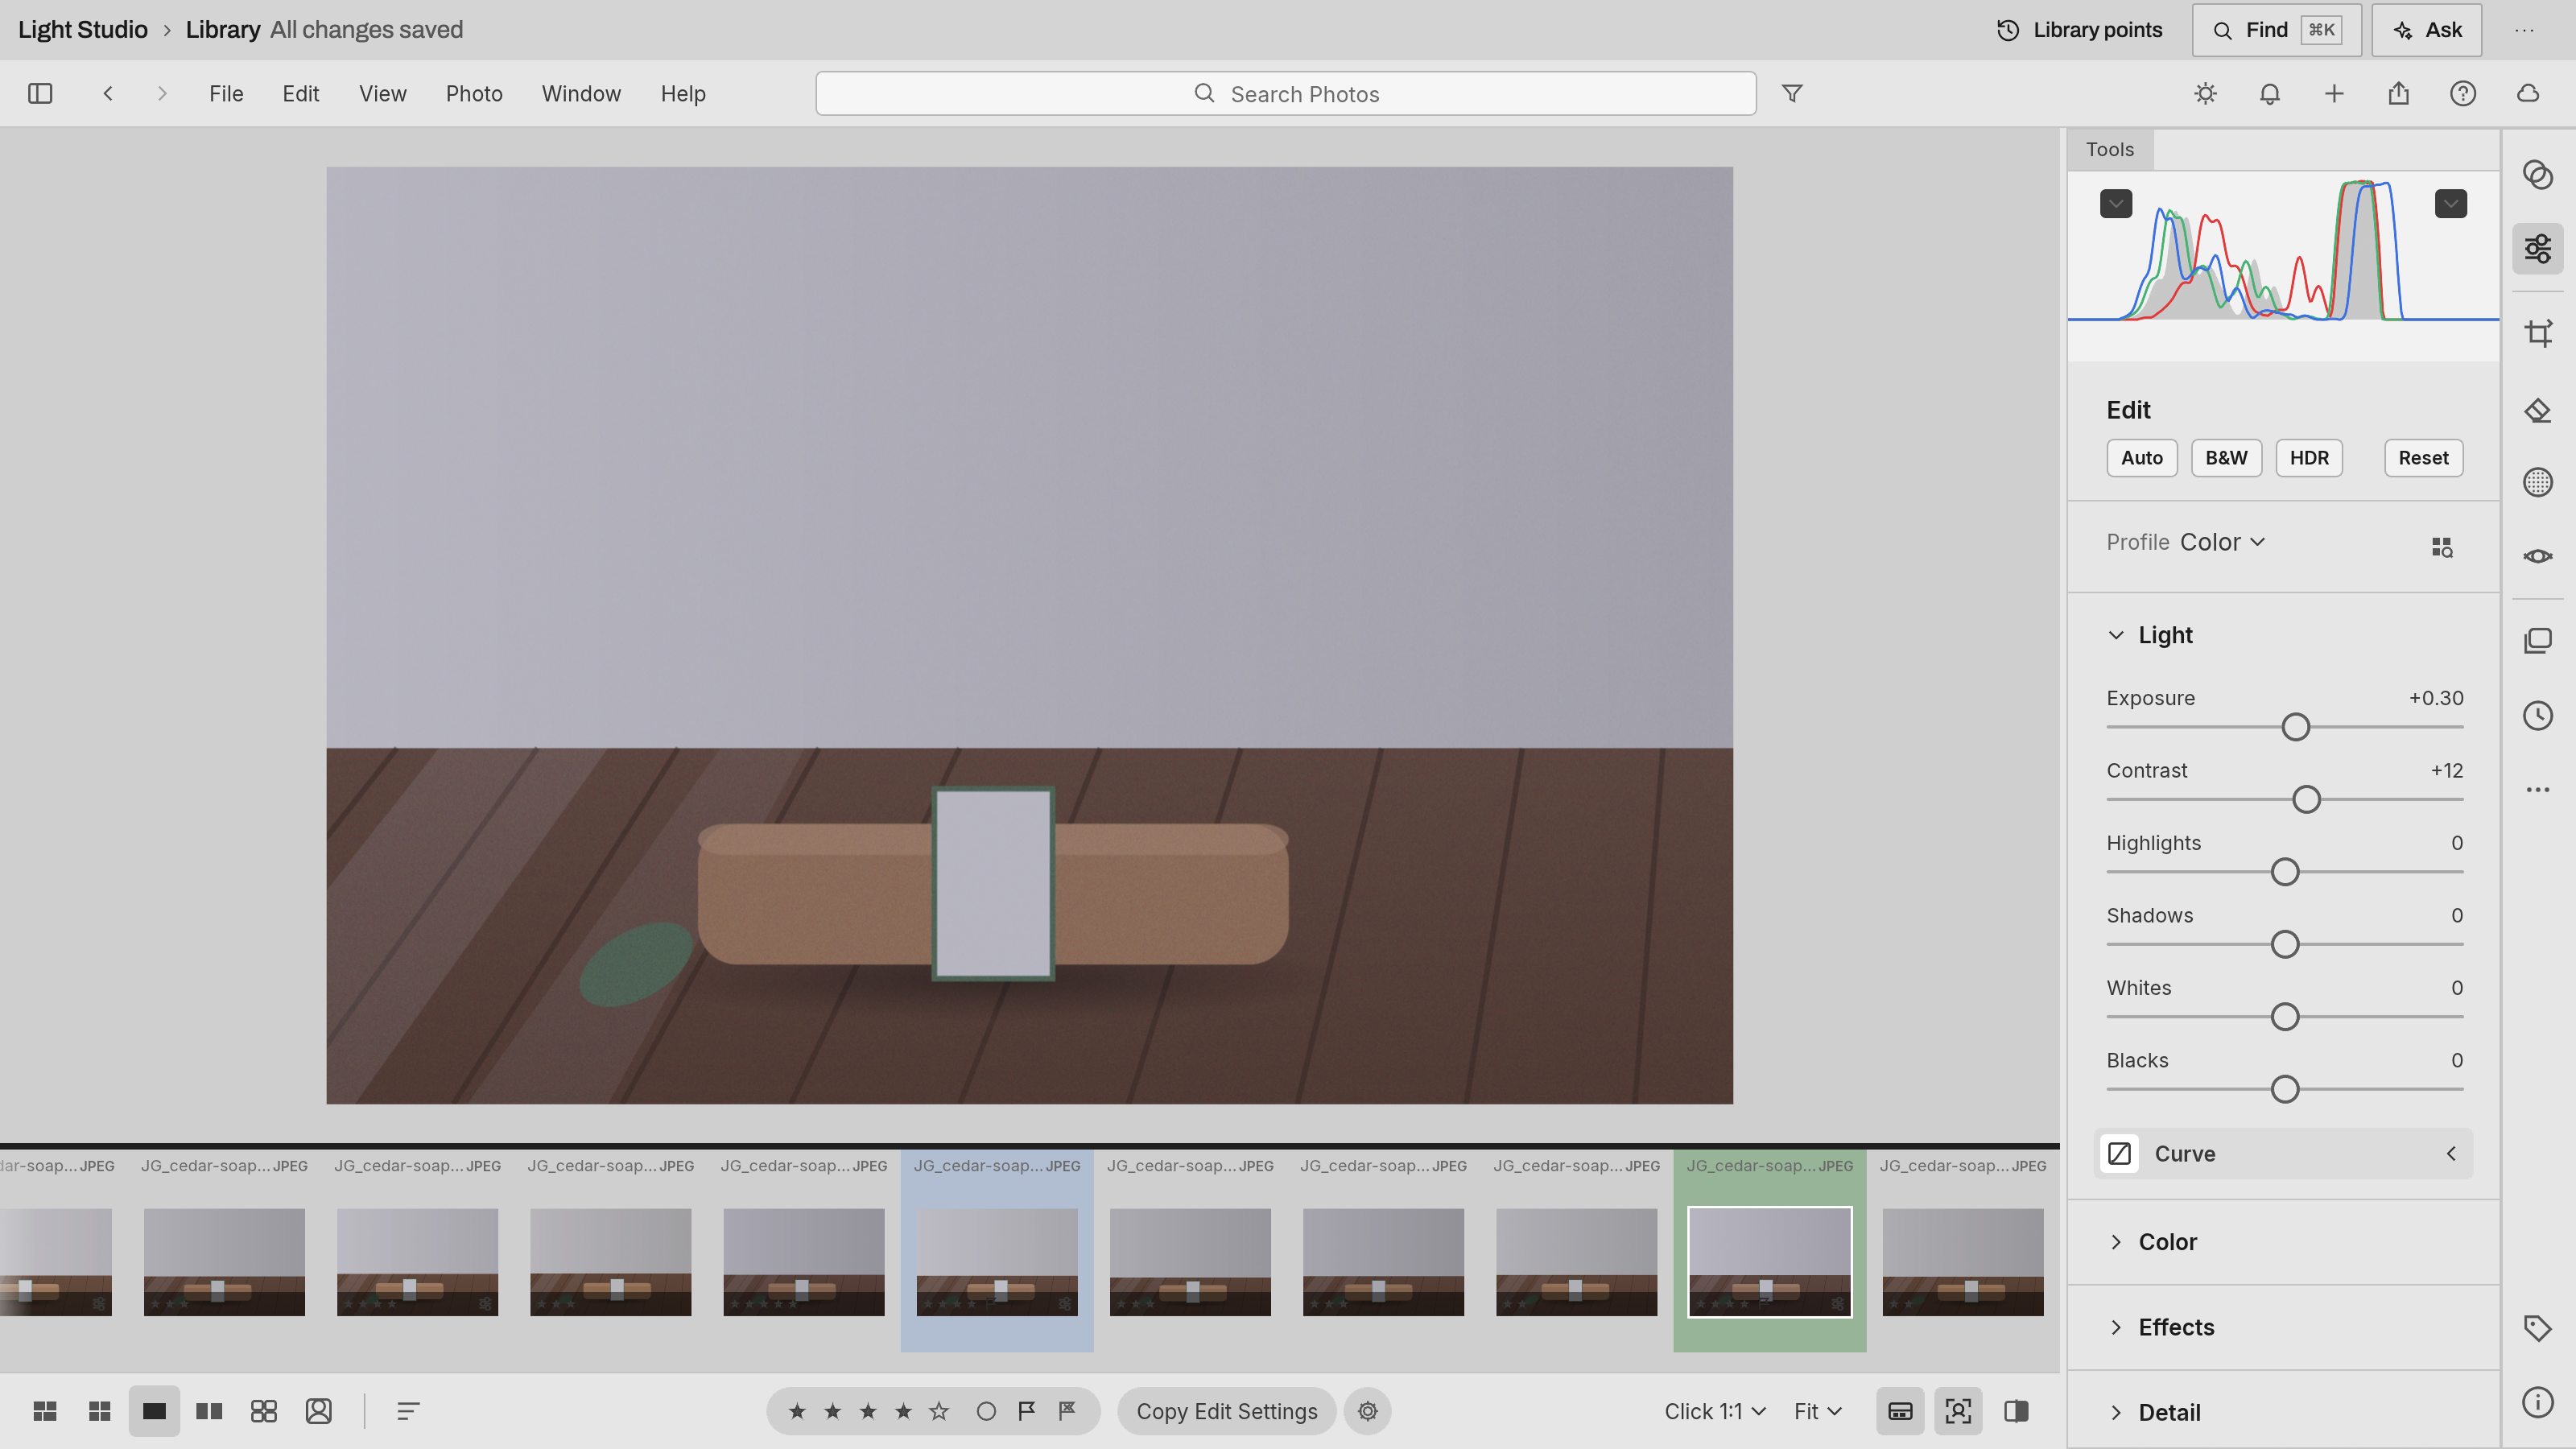2576x1449 pixels.
Task: Click the Reset button
Action: [x=2423, y=458]
